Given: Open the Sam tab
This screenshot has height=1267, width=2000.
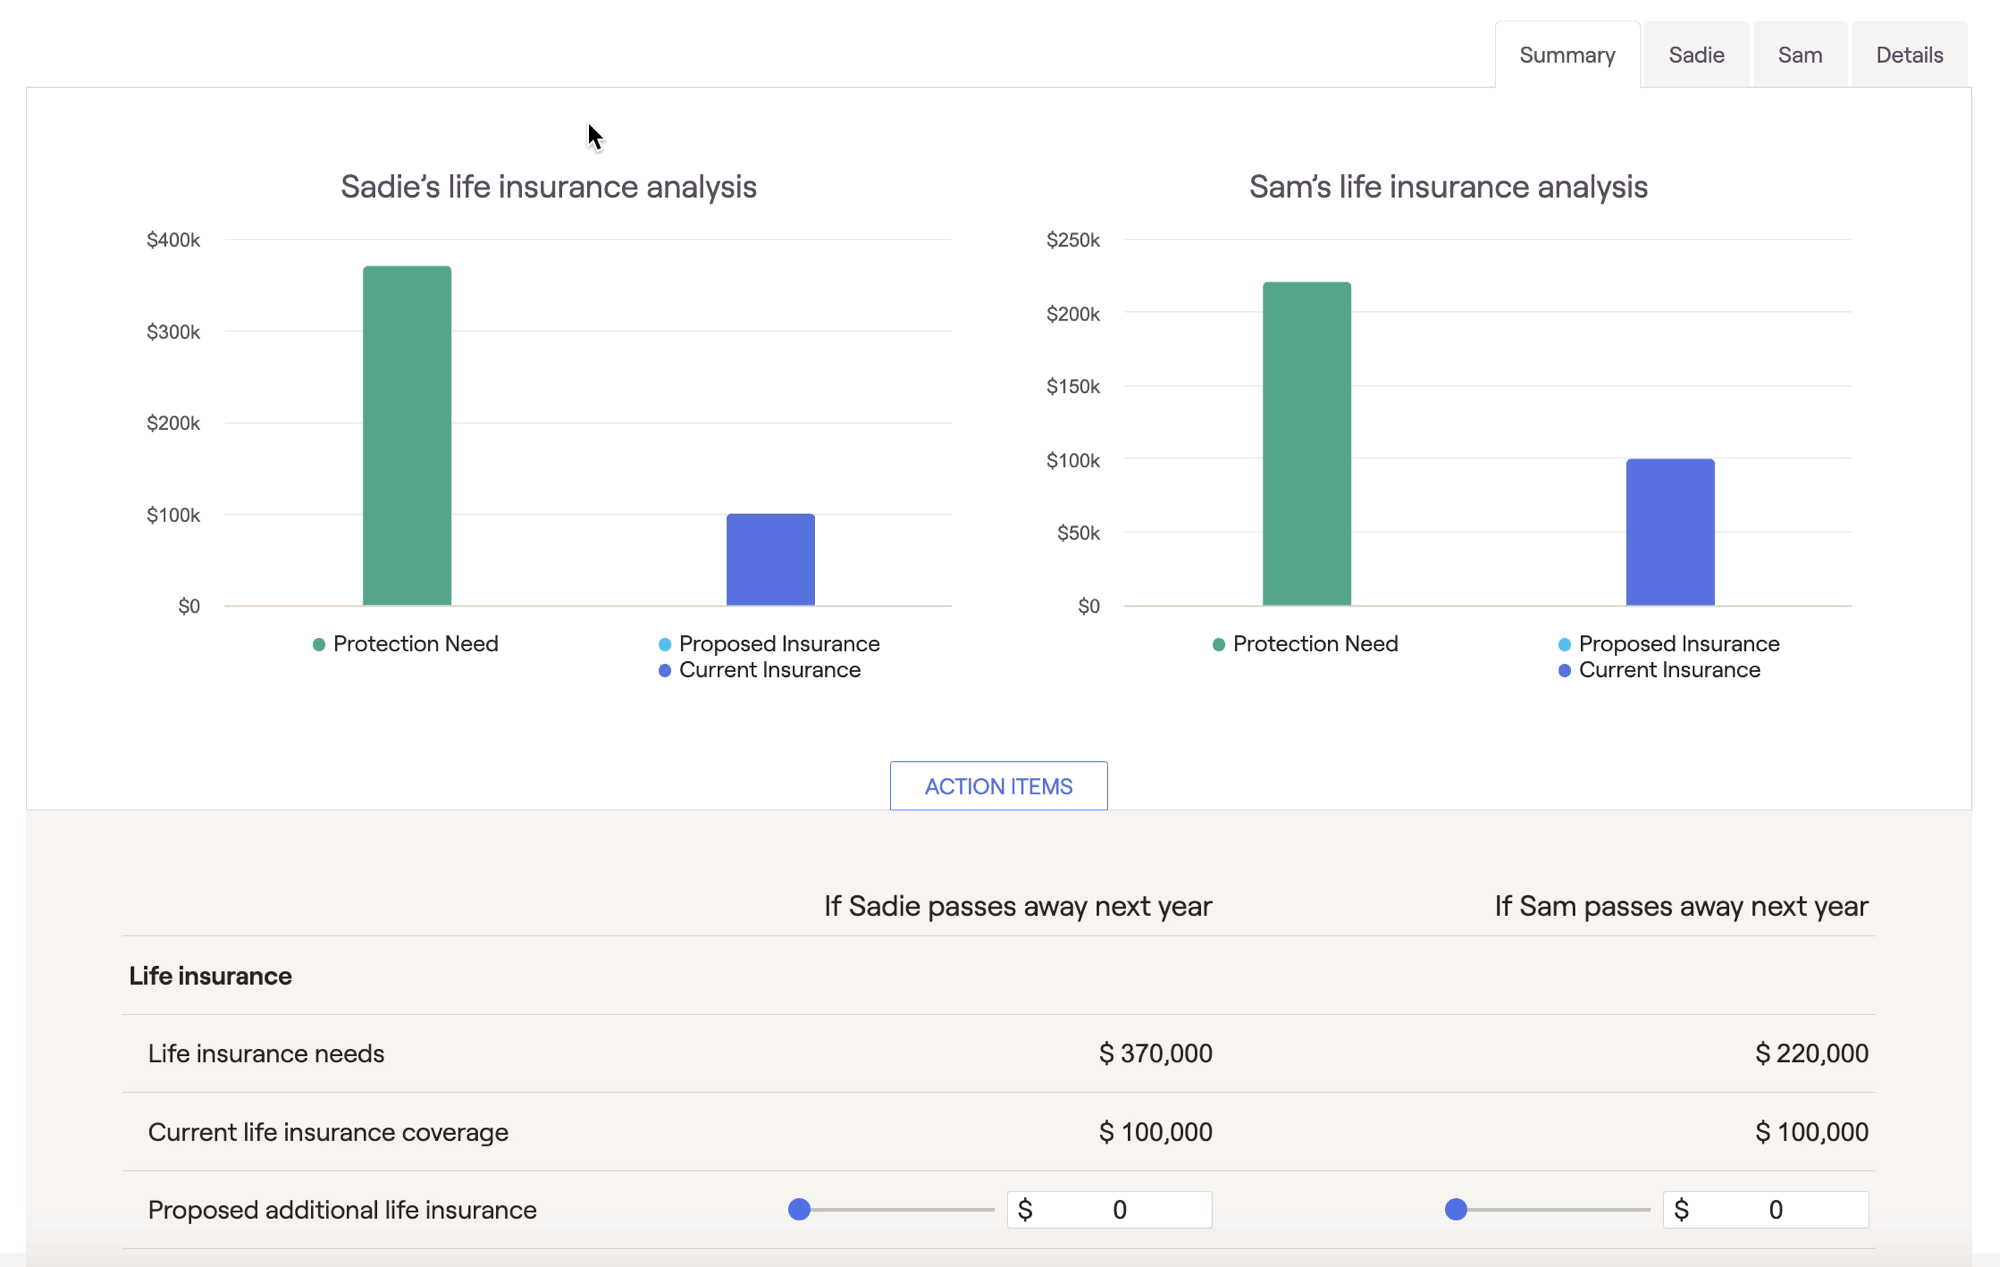Looking at the screenshot, I should [x=1799, y=55].
